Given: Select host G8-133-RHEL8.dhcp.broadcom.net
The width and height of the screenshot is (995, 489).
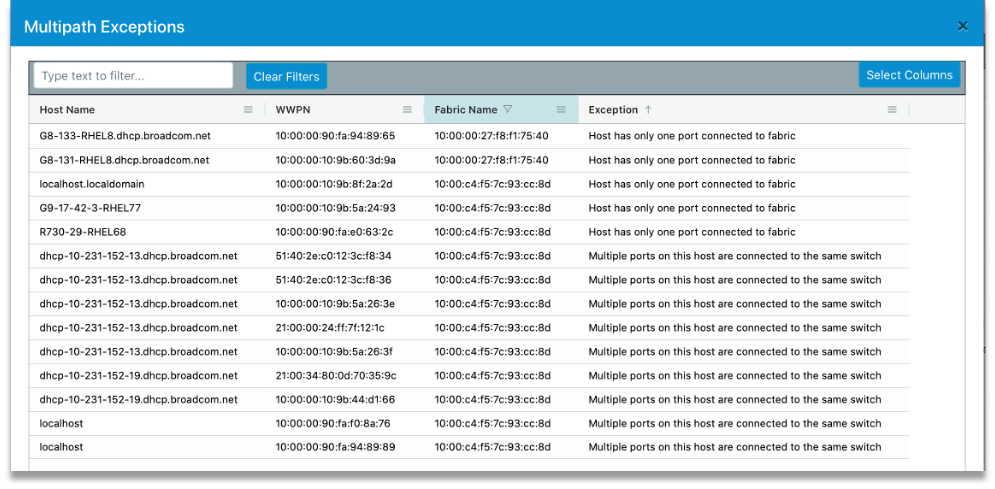Looking at the screenshot, I should pyautogui.click(x=125, y=136).
